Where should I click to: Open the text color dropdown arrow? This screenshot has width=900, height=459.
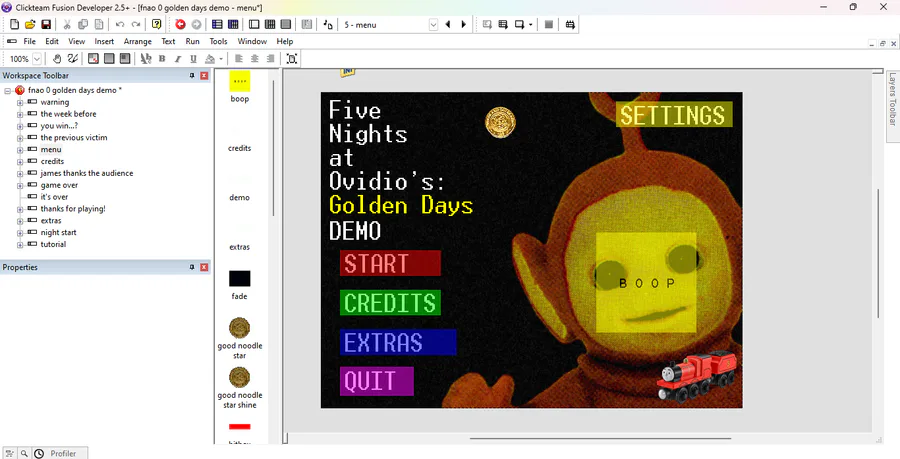(221, 59)
